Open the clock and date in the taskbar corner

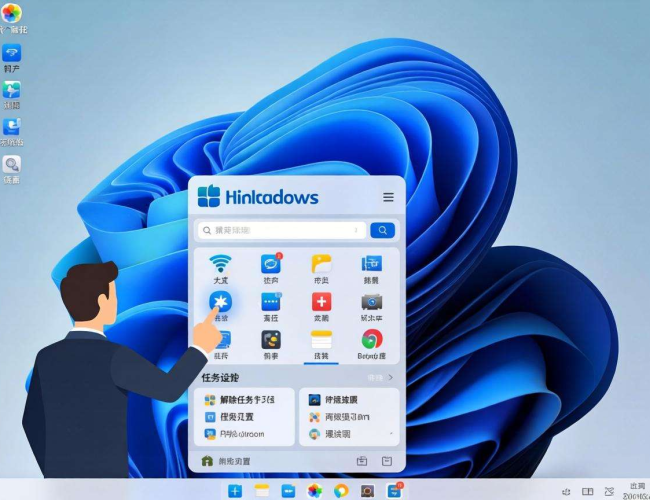(637, 491)
